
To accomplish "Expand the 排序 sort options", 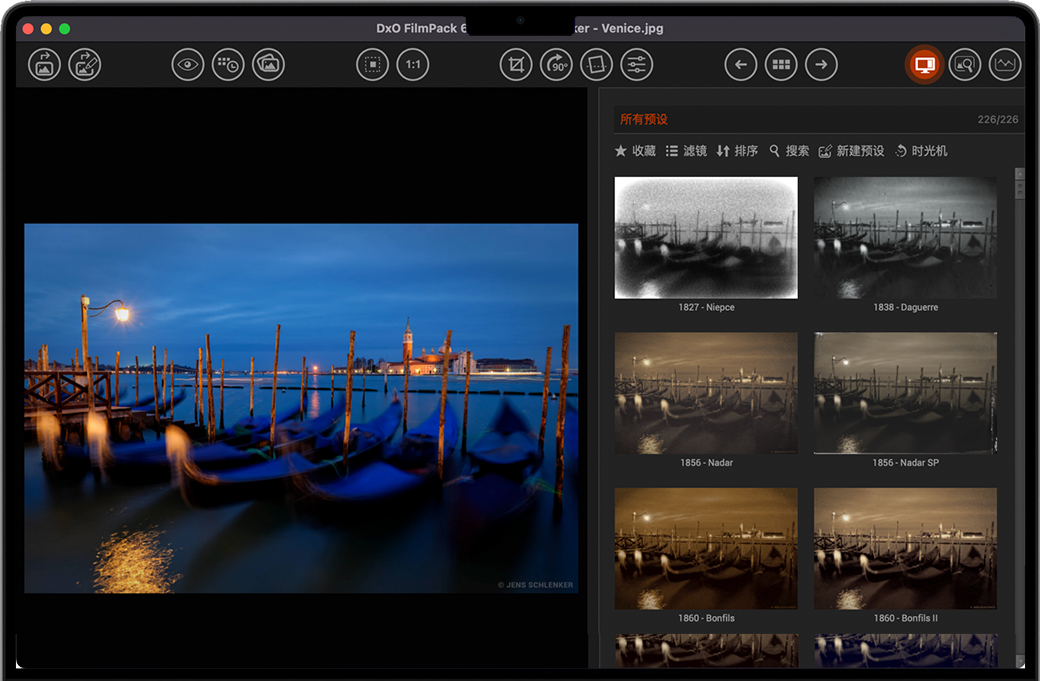I will point(737,151).
